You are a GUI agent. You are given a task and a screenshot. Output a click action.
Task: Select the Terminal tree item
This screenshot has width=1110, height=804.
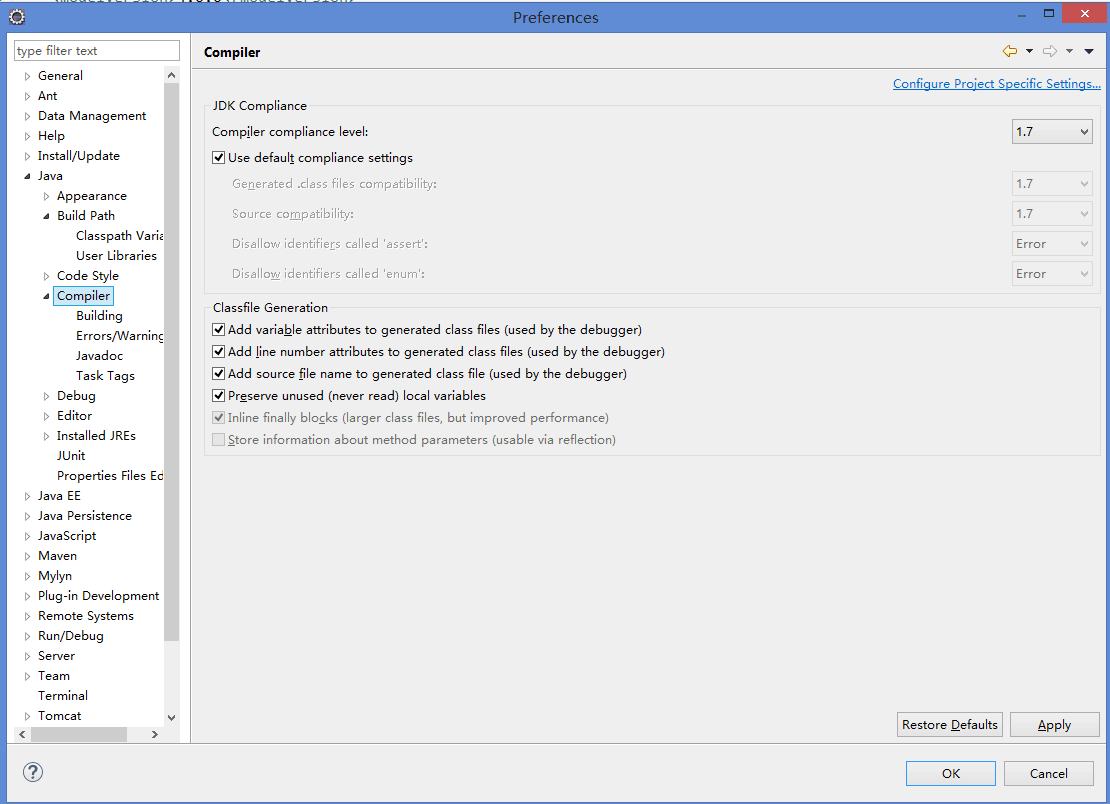[x=63, y=696]
